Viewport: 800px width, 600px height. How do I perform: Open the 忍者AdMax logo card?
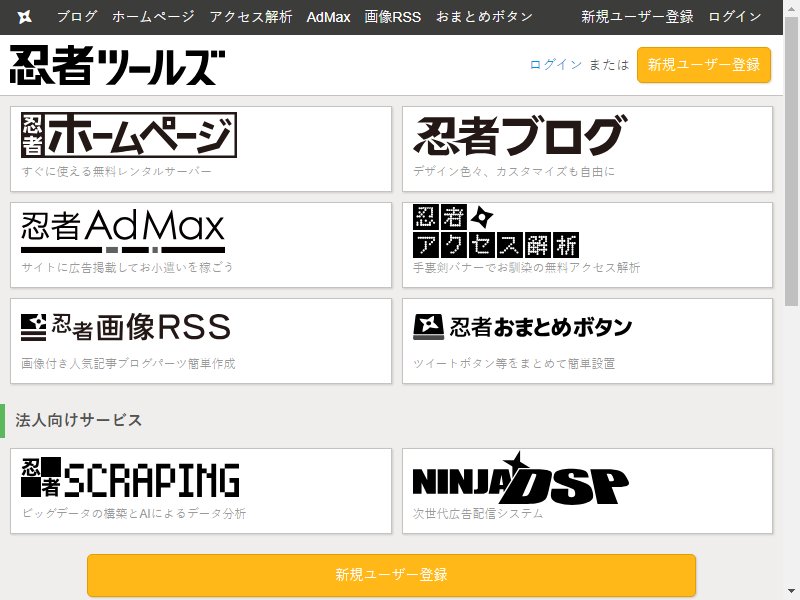tap(201, 245)
